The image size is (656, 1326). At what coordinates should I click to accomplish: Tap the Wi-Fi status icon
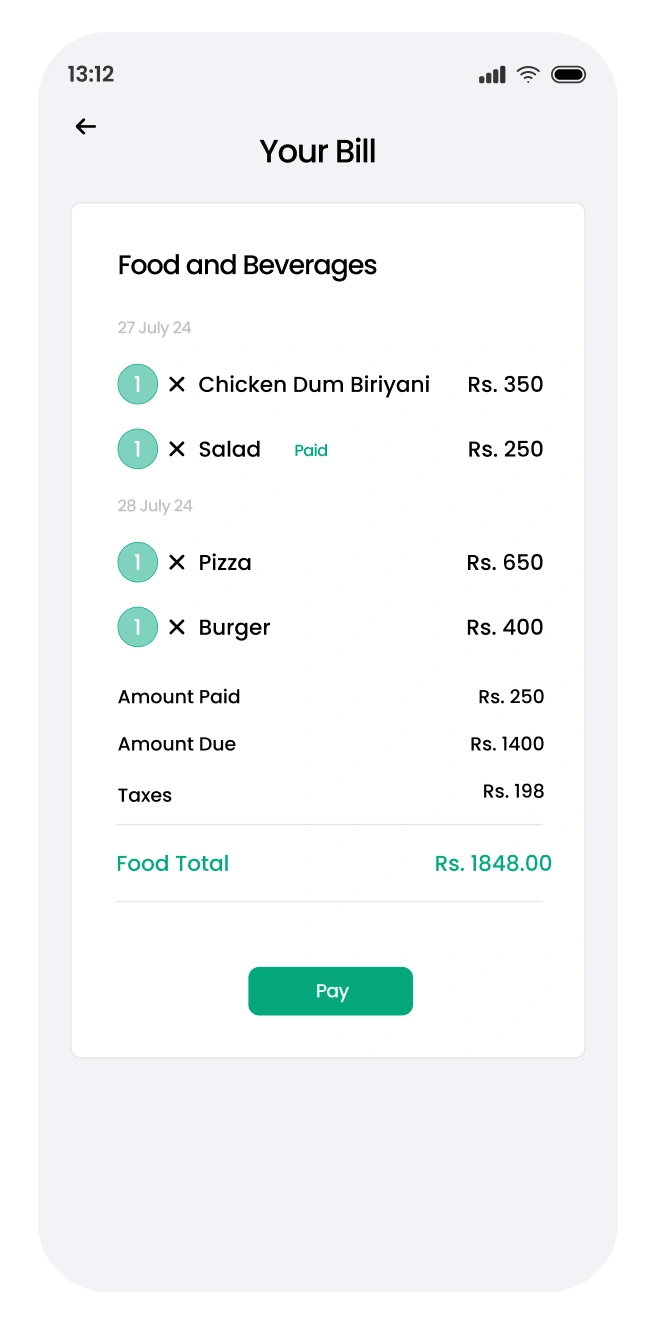tap(528, 74)
